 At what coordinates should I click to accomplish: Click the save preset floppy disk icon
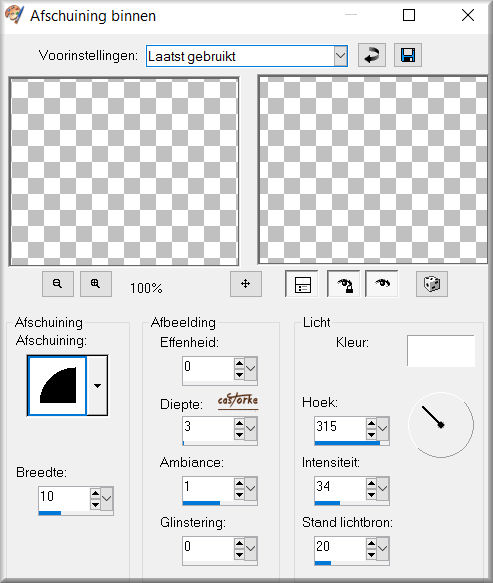click(408, 55)
